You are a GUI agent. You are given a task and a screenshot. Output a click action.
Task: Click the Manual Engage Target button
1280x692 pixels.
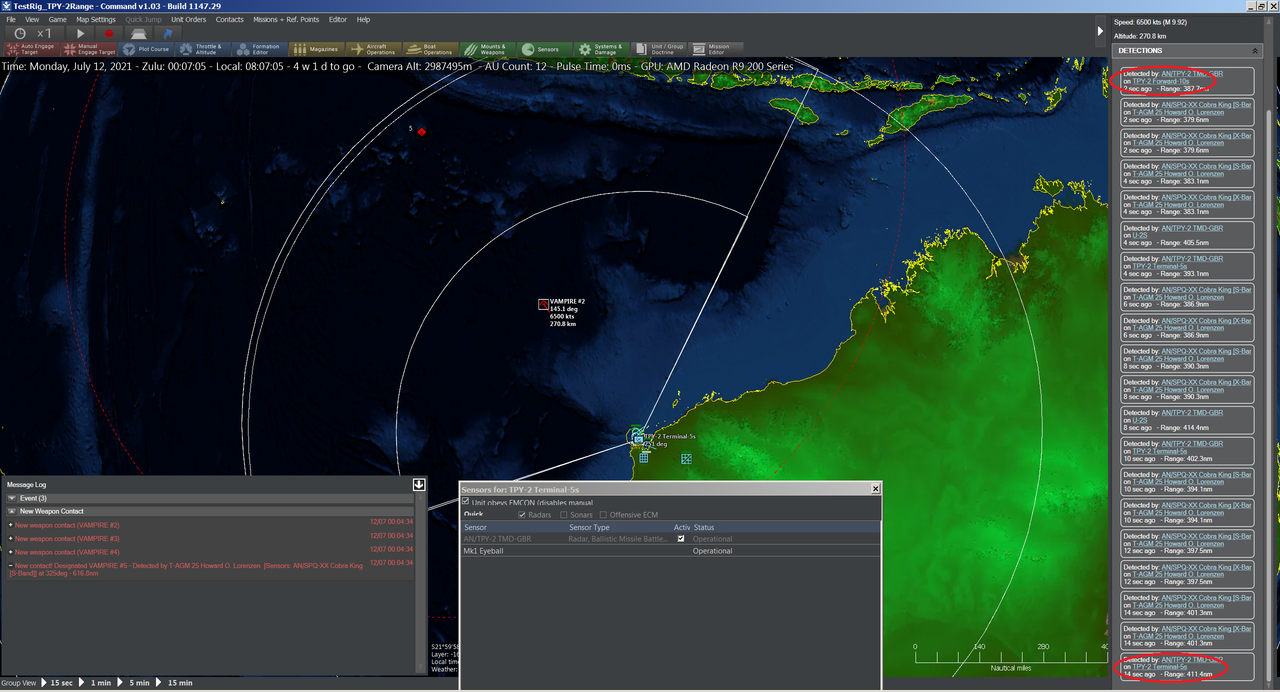point(89,49)
